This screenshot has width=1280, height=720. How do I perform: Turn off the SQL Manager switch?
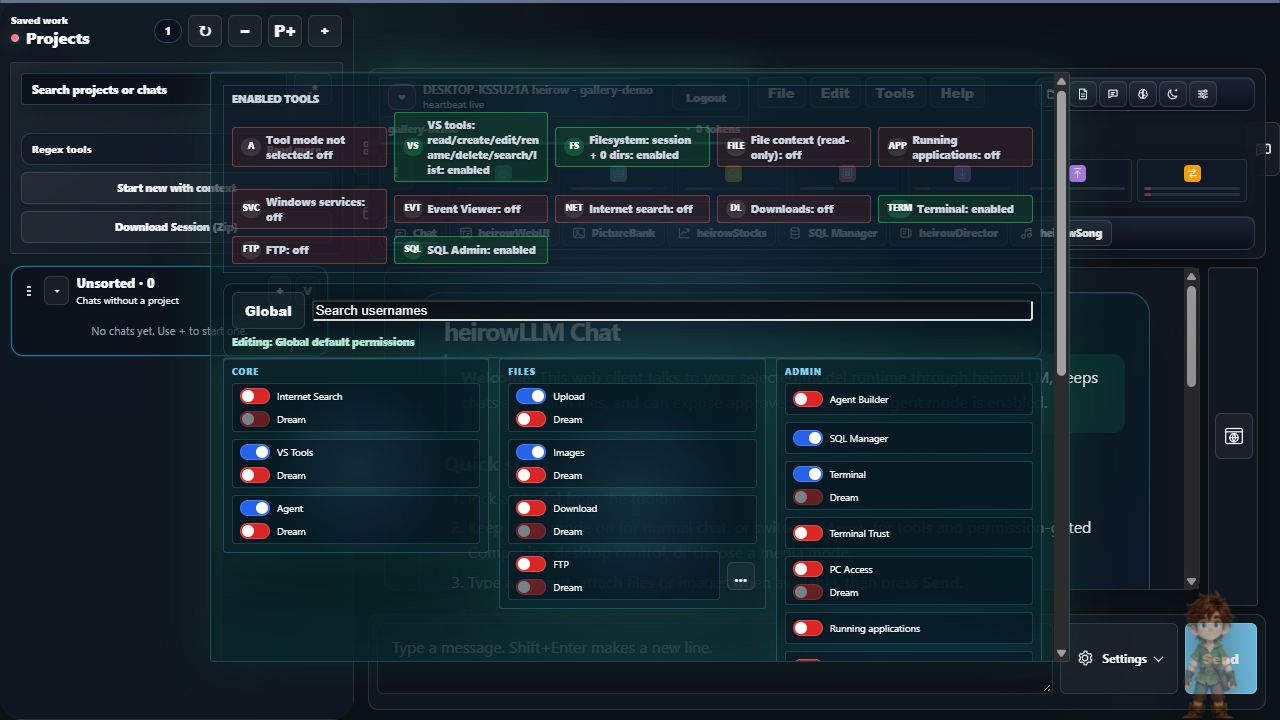coord(808,439)
